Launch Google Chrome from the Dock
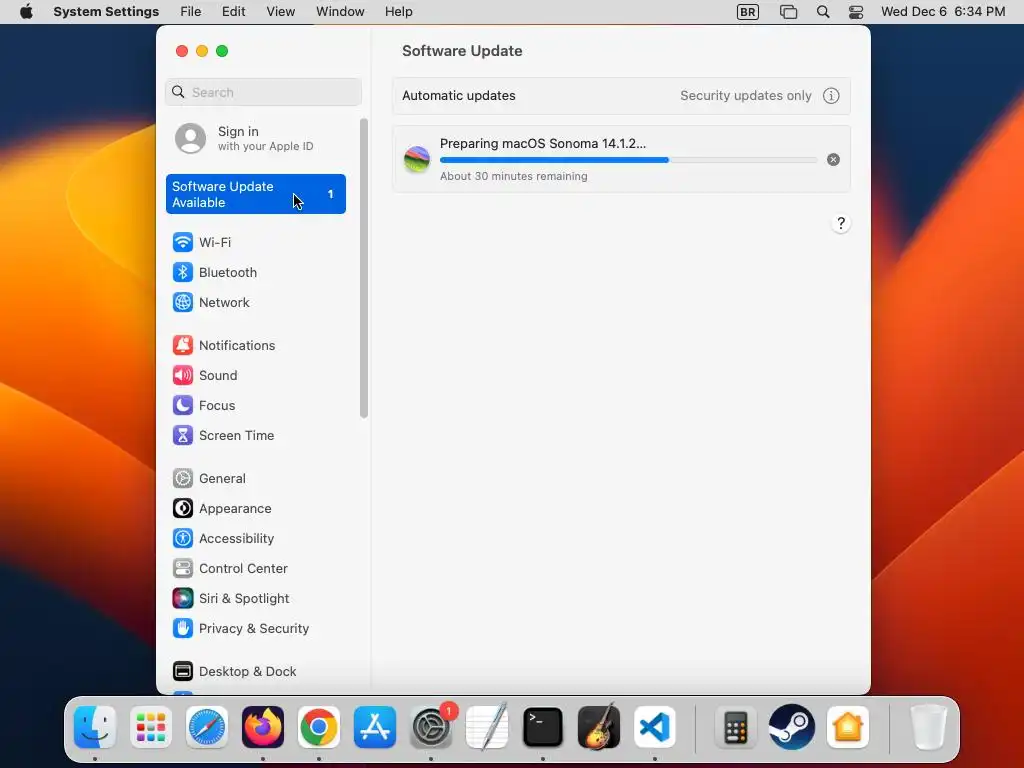Viewport: 1024px width, 768px height. coord(319,727)
